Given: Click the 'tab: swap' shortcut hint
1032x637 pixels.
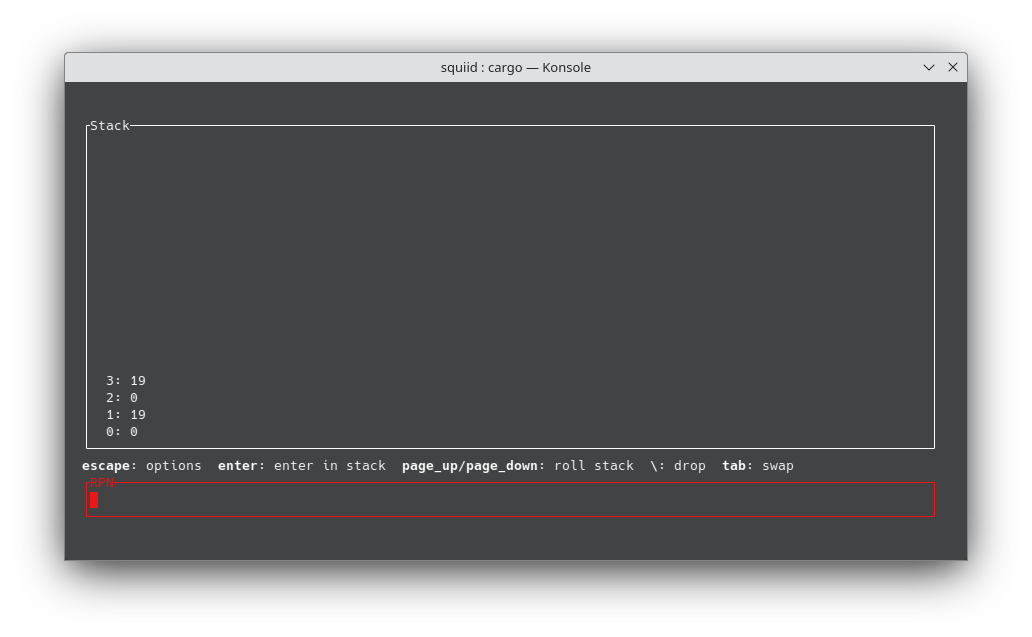Looking at the screenshot, I should (x=757, y=465).
